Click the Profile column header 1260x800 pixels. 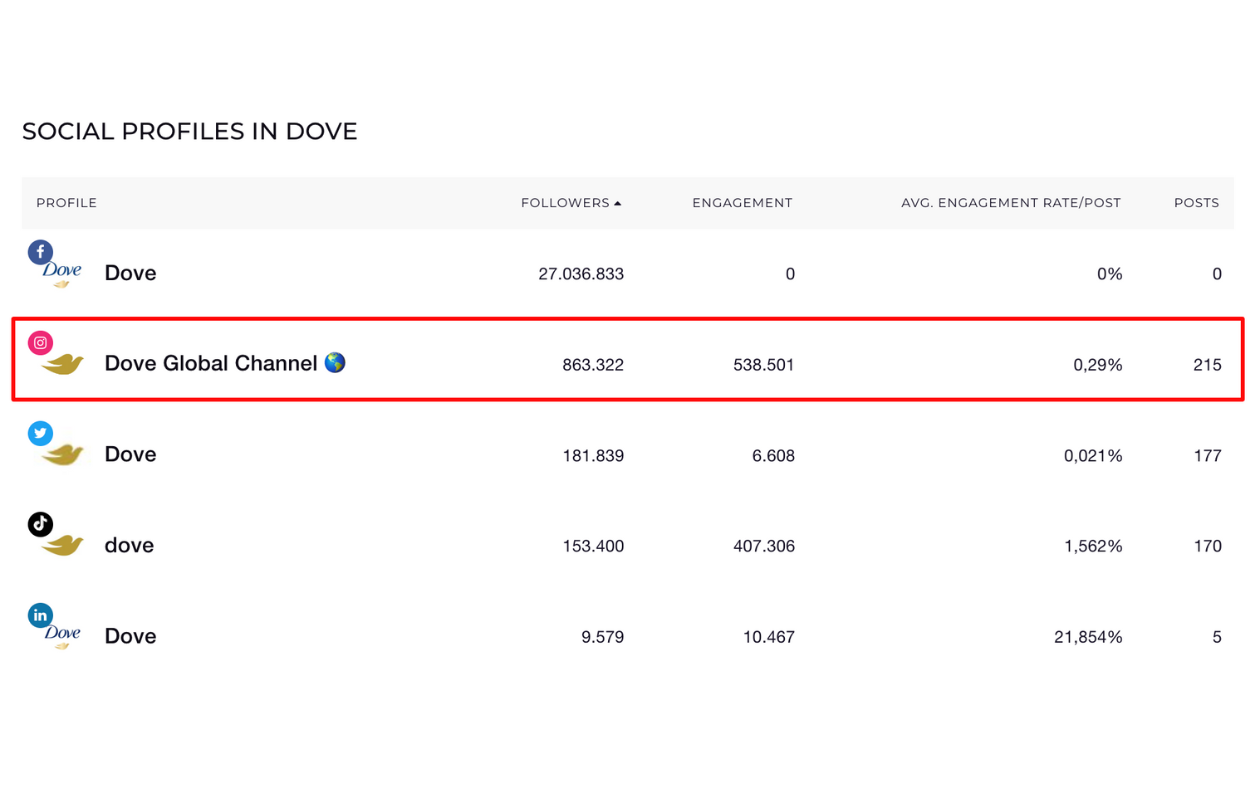67,203
